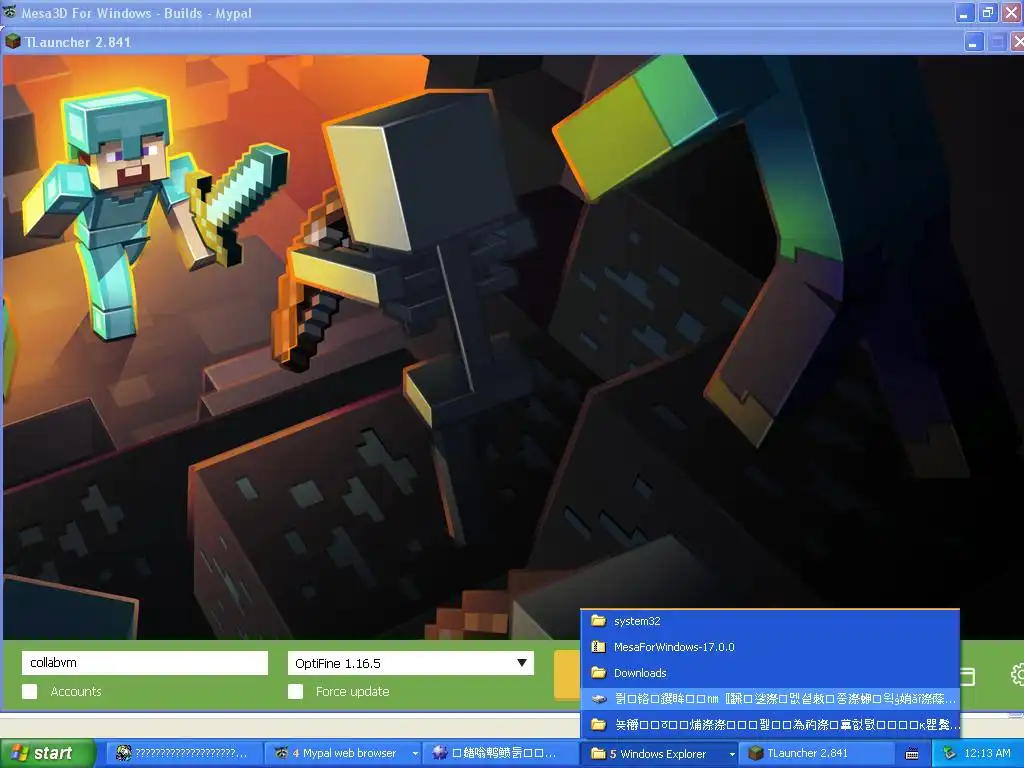Open the Windows start menu
1024x768 pixels.
[x=47, y=754]
